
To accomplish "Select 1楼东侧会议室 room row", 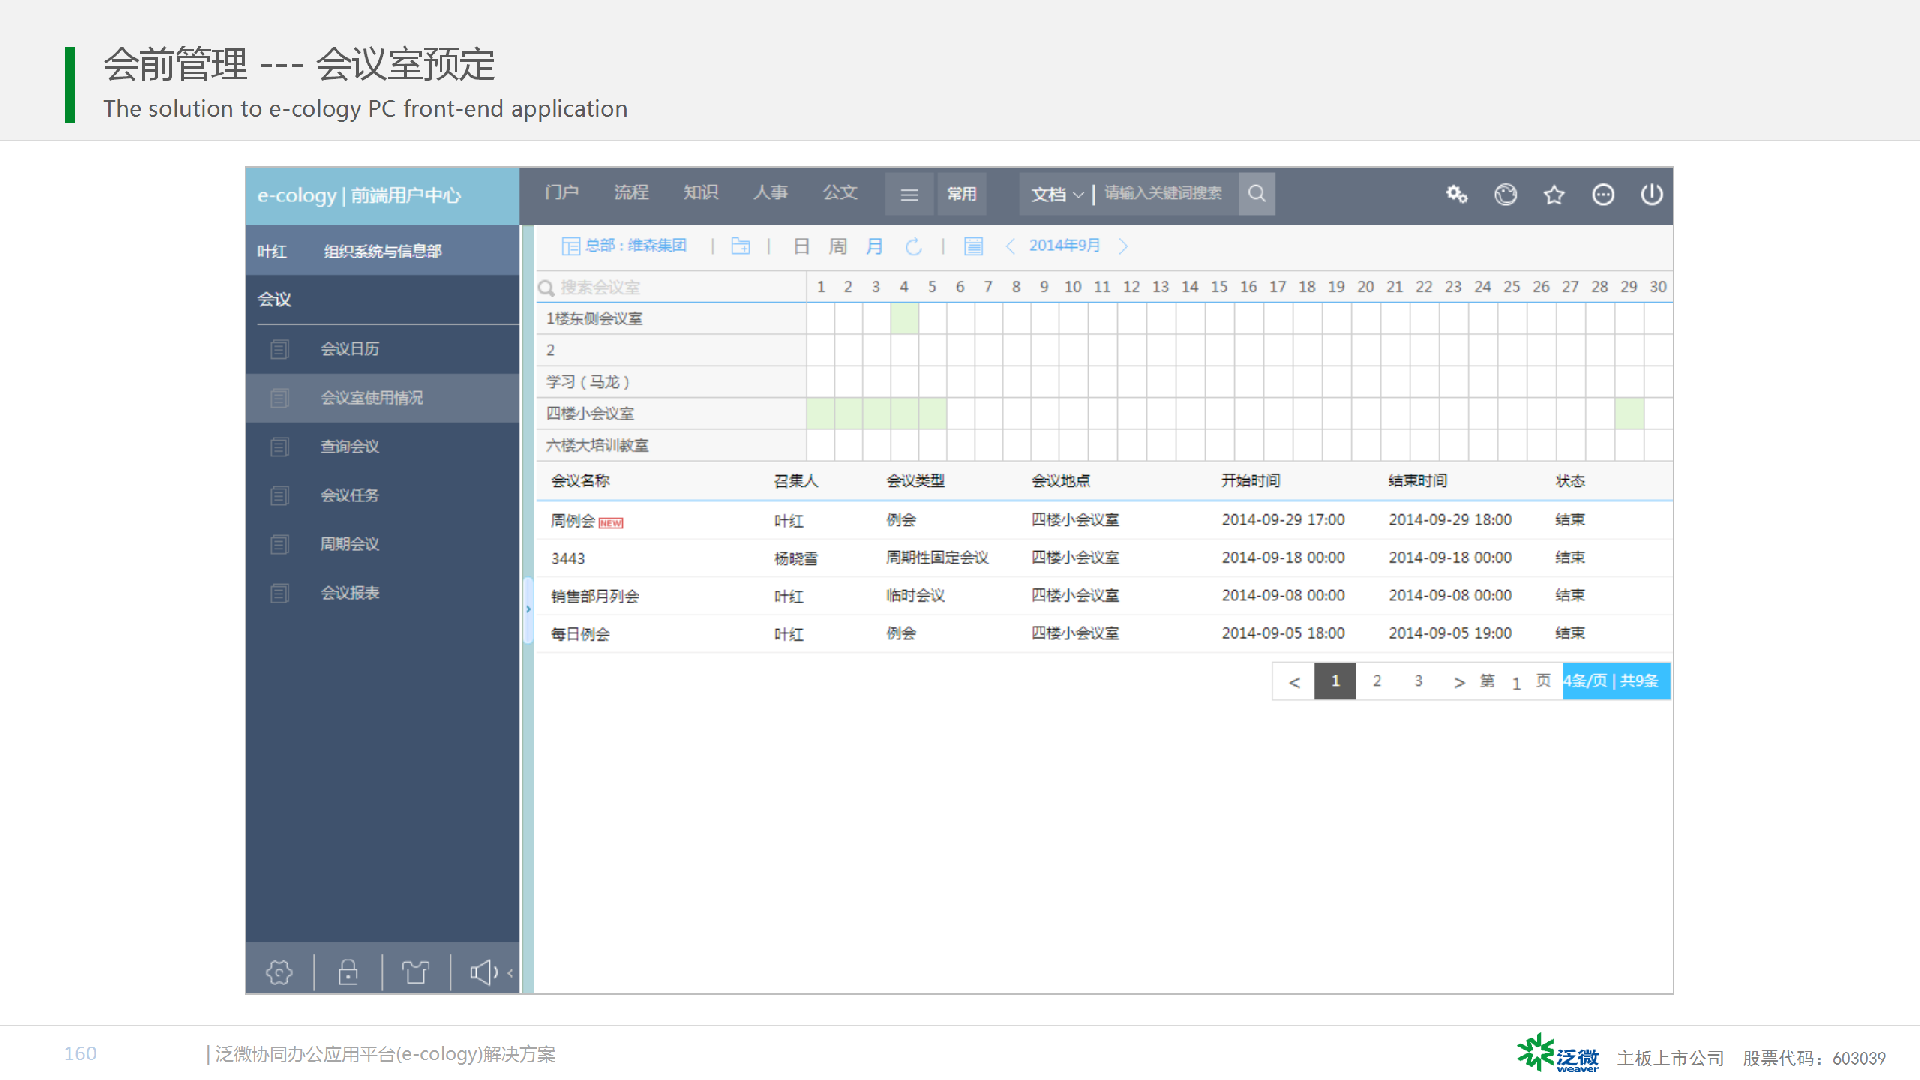I will [672, 319].
